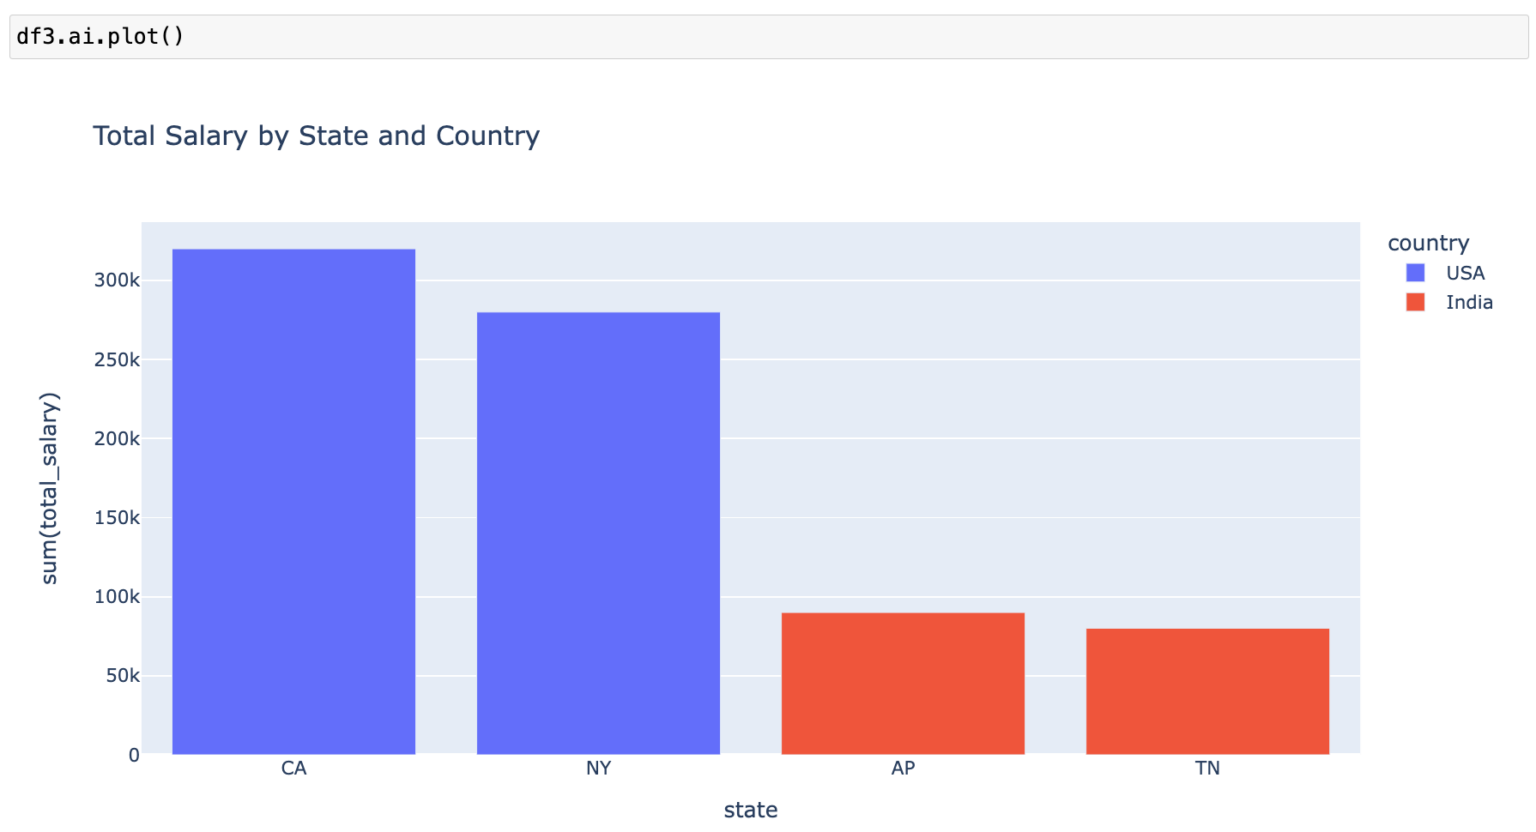
Task: Click the CA x-axis tick label
Action: click(x=293, y=768)
